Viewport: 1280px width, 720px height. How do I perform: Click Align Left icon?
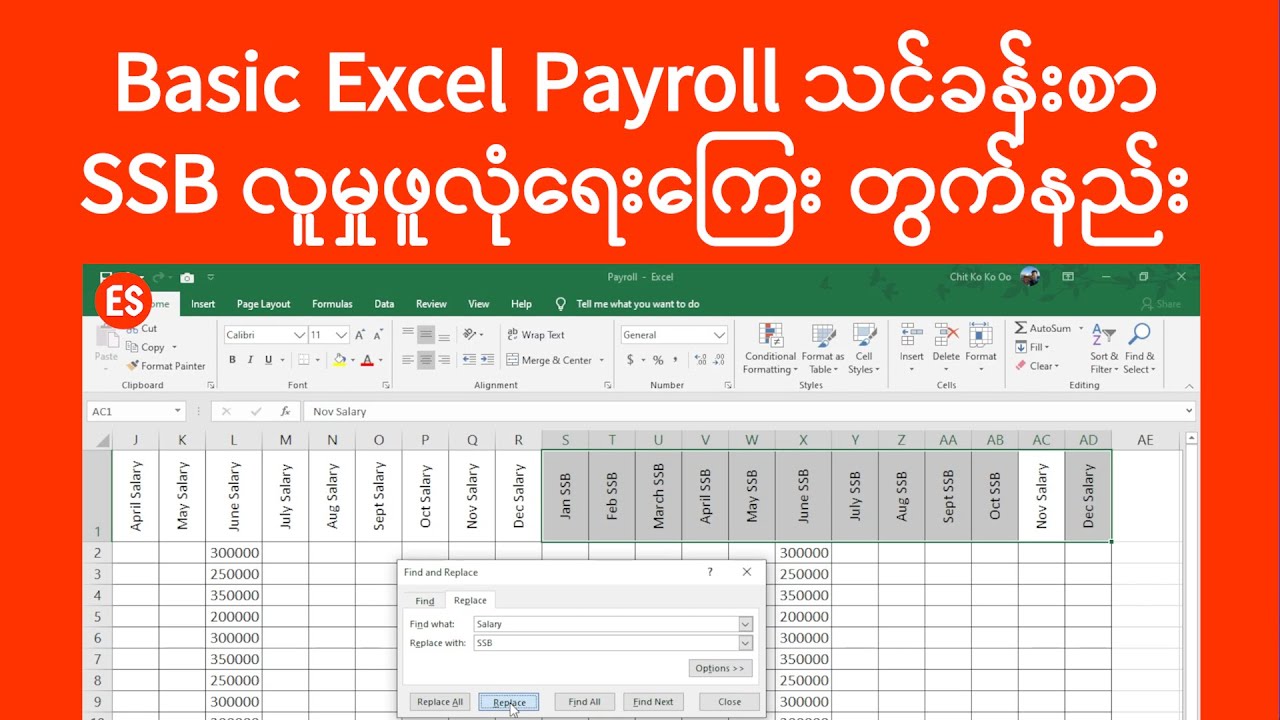408,360
